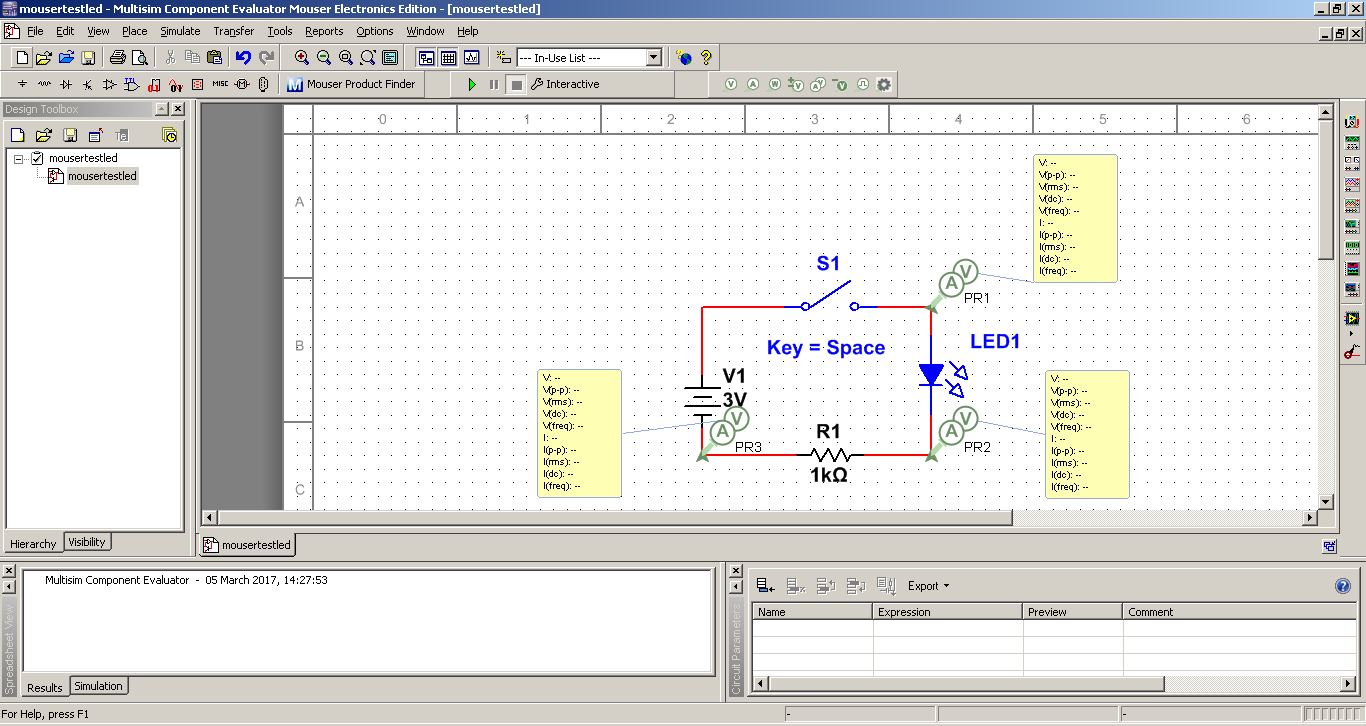
Task: Click the New file icon in main toolbar
Action: (22, 58)
